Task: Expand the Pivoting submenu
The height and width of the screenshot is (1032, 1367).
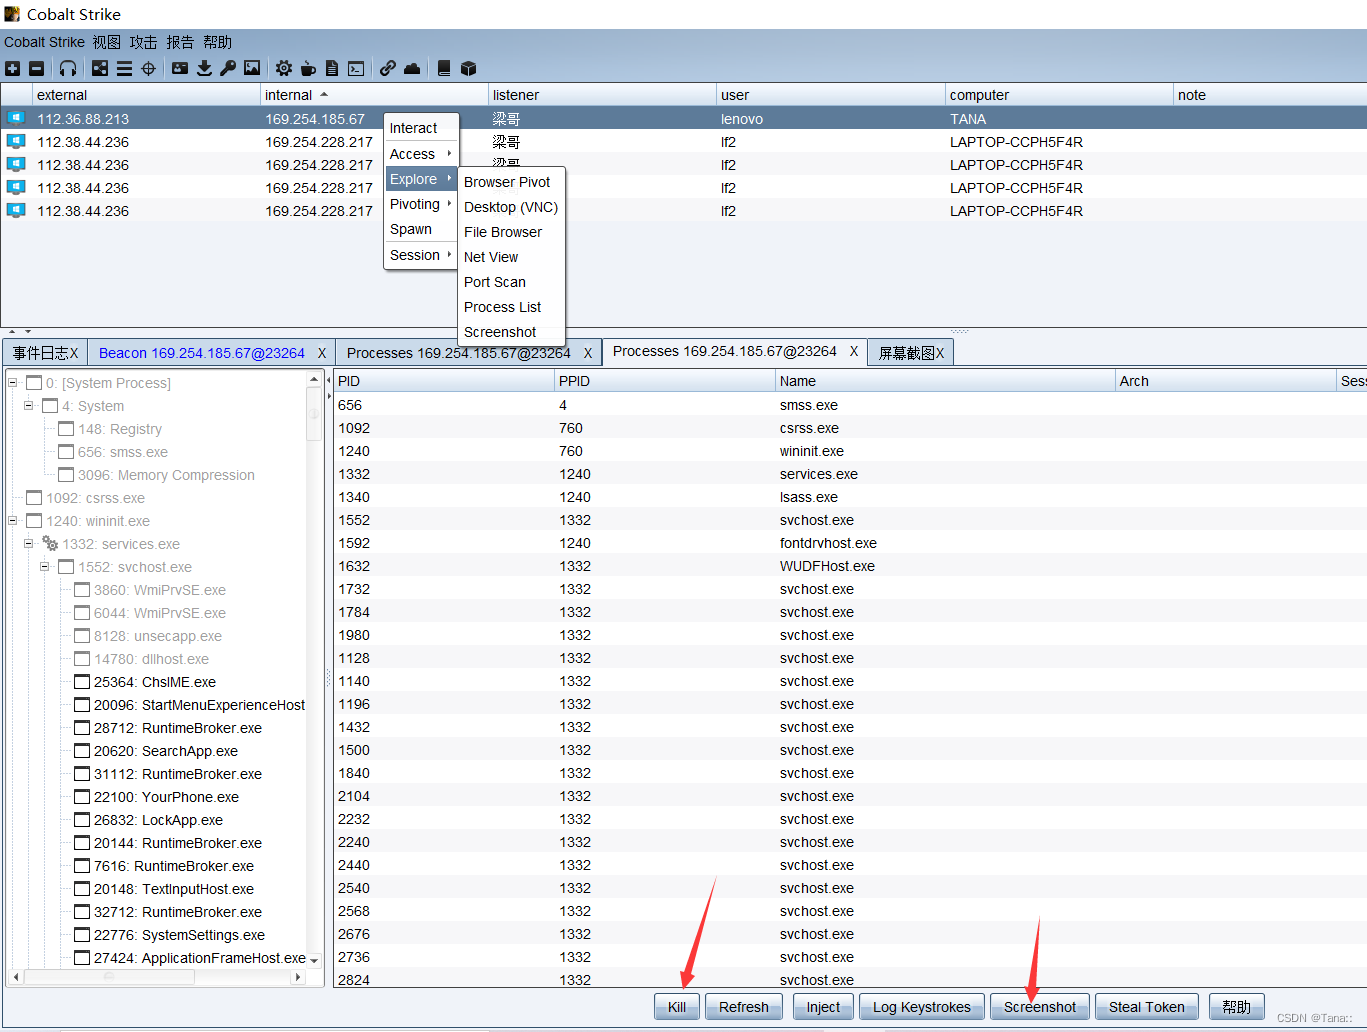Action: [x=420, y=204]
